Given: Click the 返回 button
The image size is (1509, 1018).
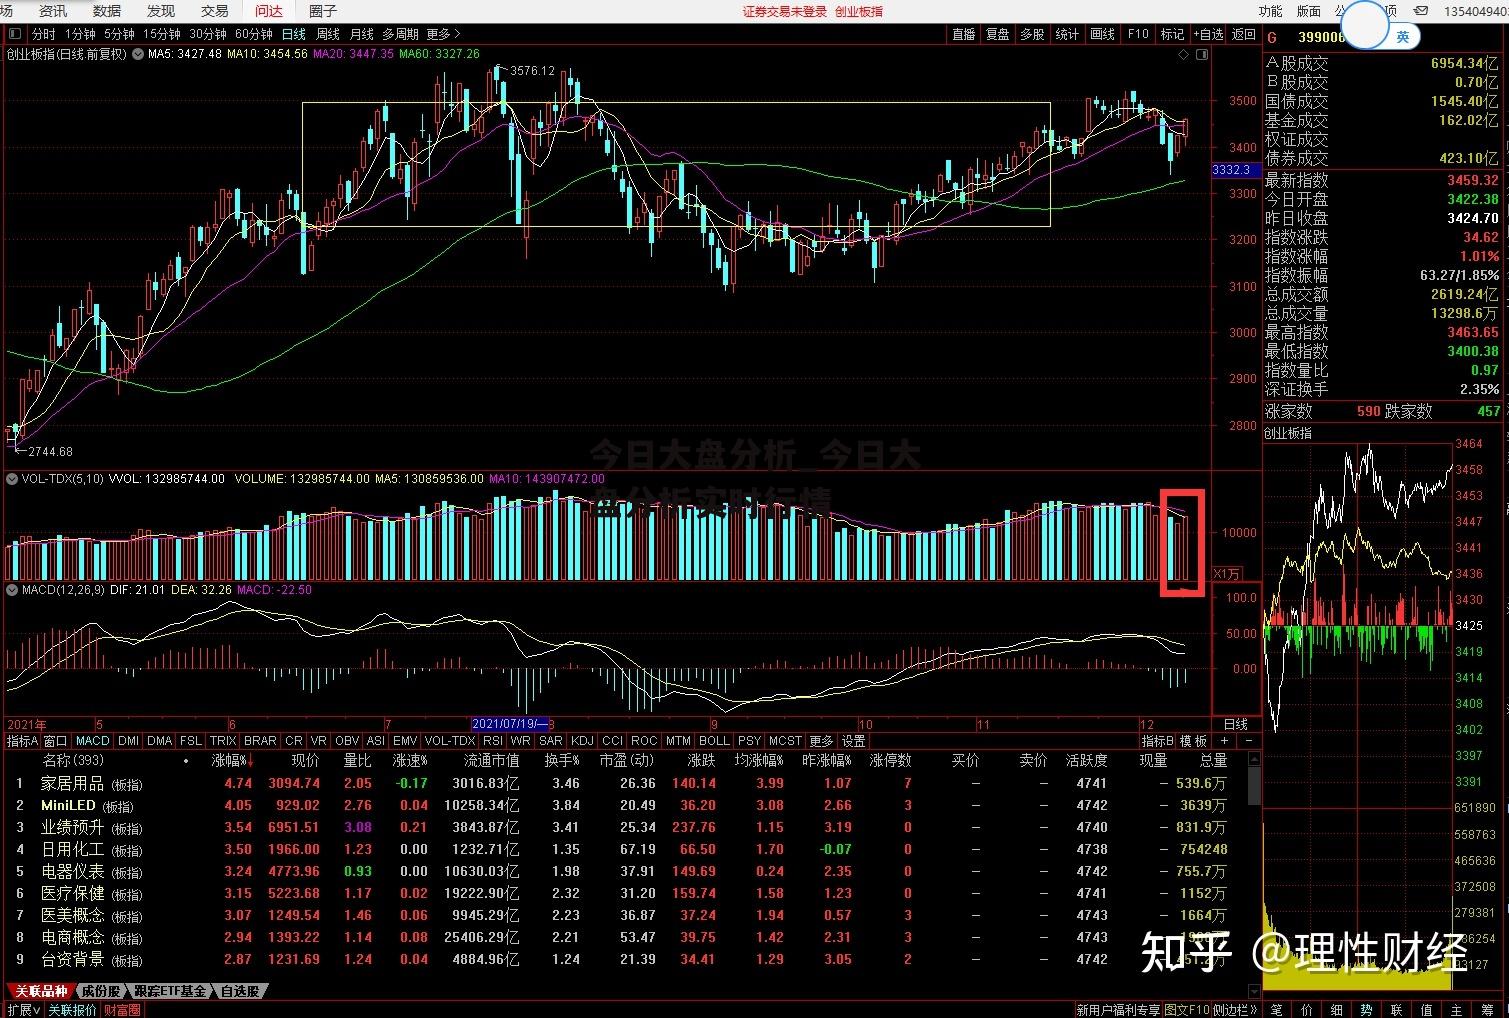Looking at the screenshot, I should click(x=1243, y=34).
